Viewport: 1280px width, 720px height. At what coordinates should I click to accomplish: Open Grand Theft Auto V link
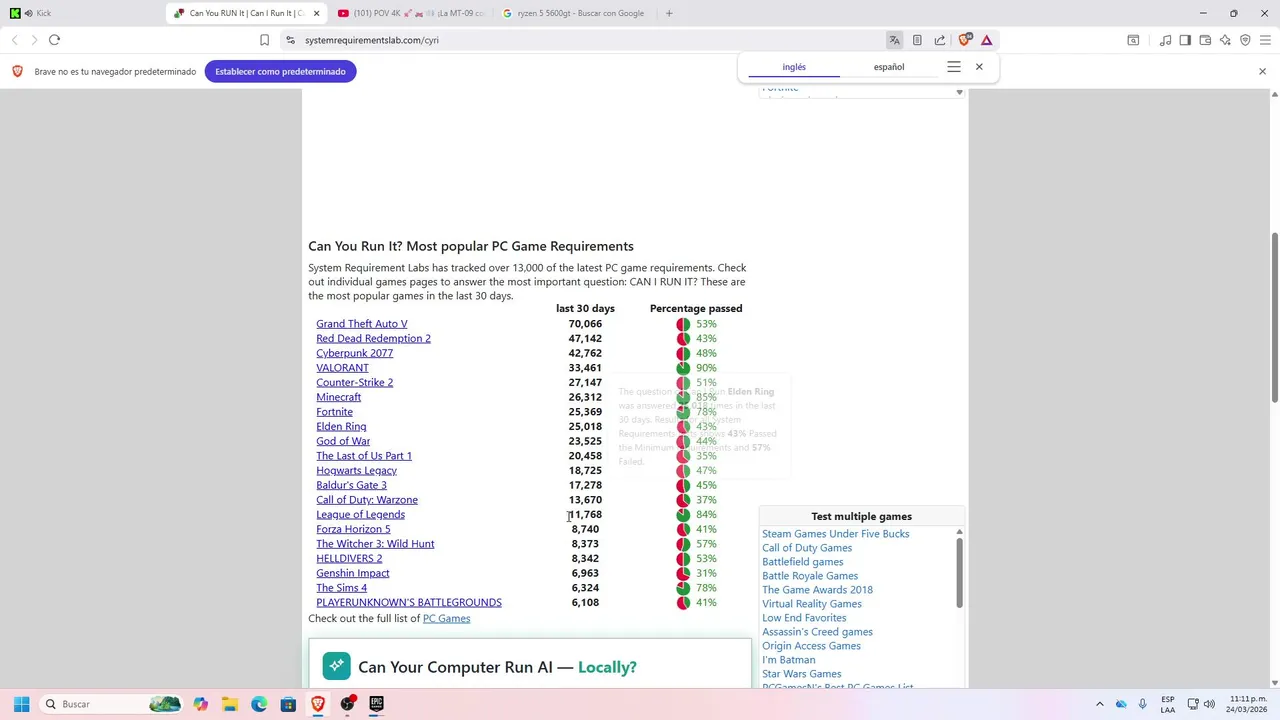click(362, 324)
